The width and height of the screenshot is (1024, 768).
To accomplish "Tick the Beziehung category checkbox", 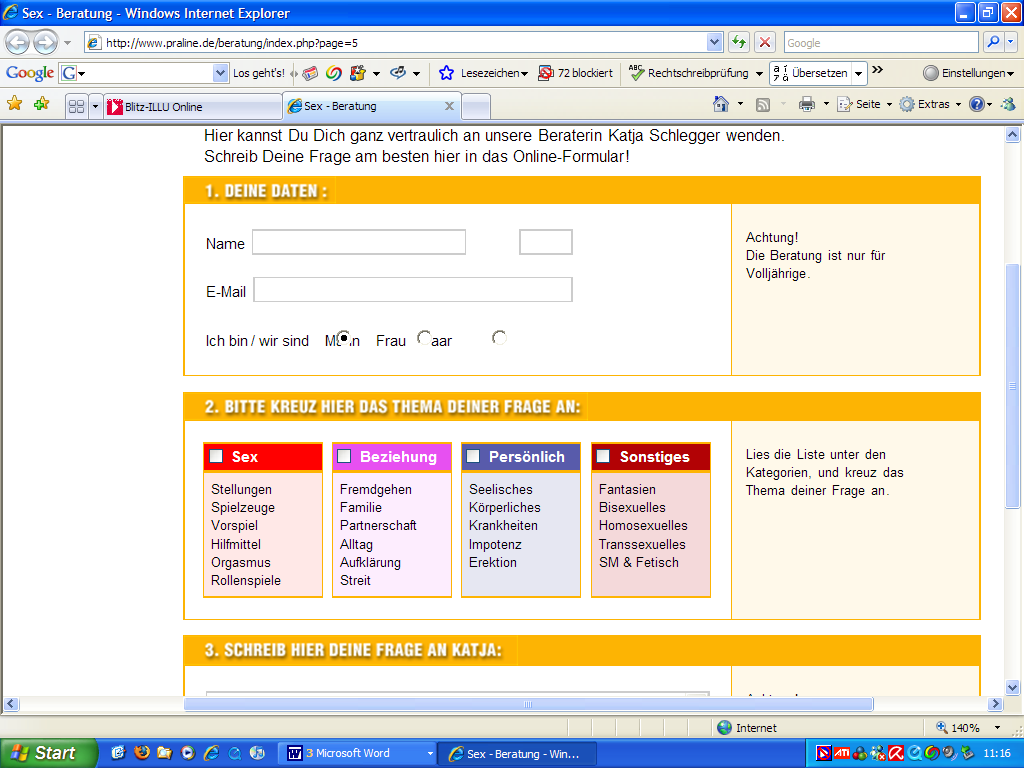I will (x=344, y=456).
